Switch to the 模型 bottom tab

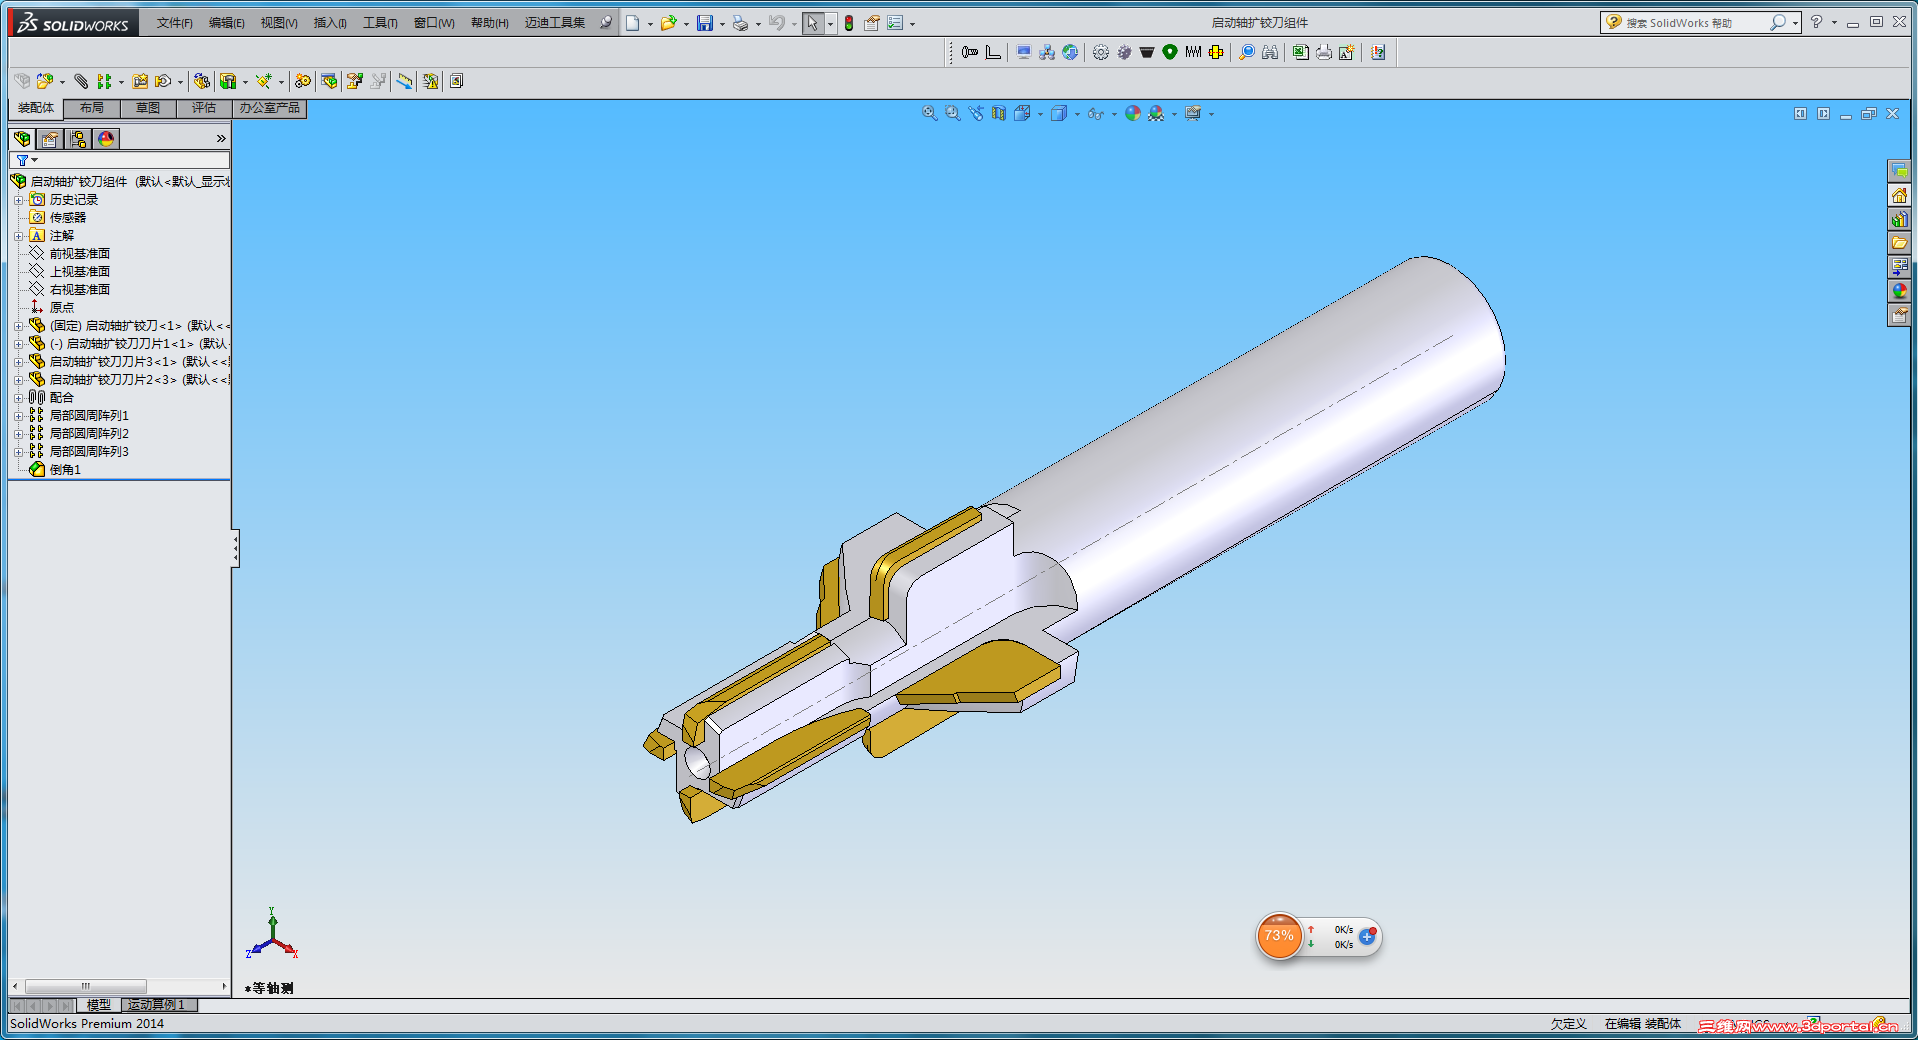(99, 1005)
